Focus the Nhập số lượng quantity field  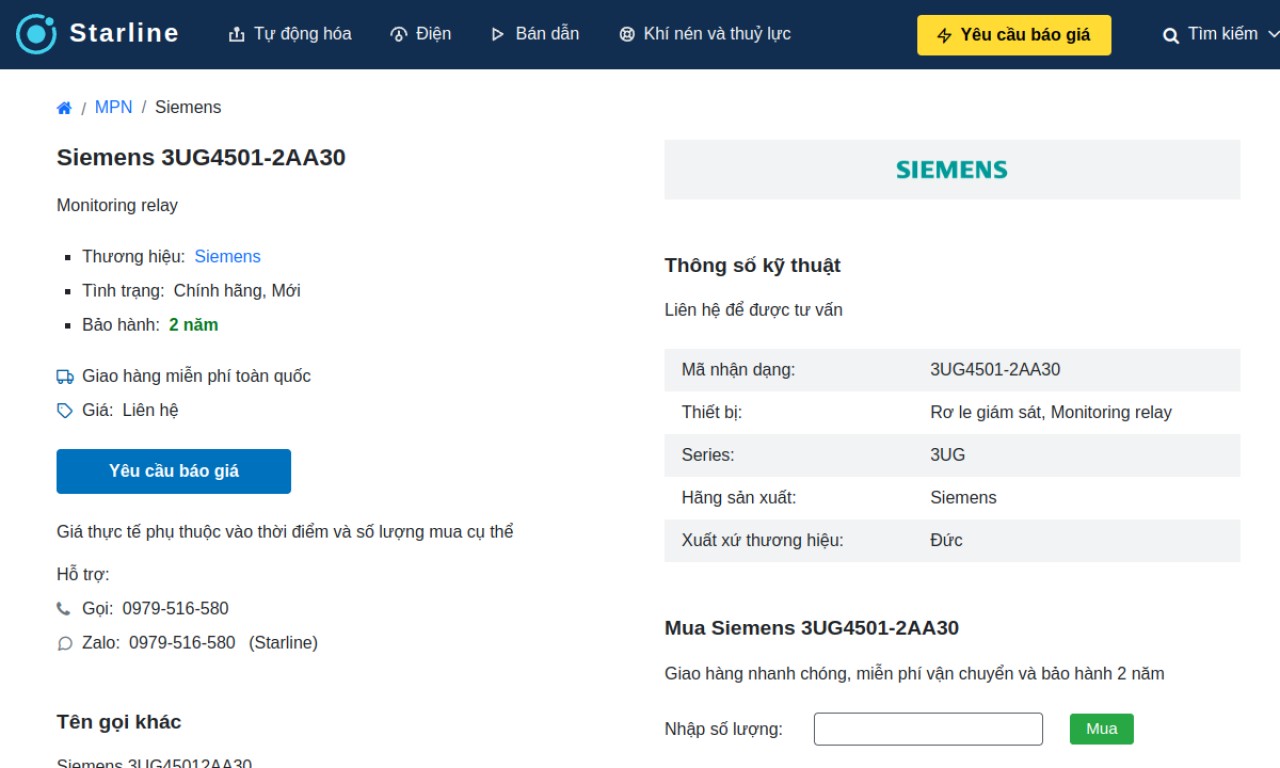pyautogui.click(x=928, y=729)
